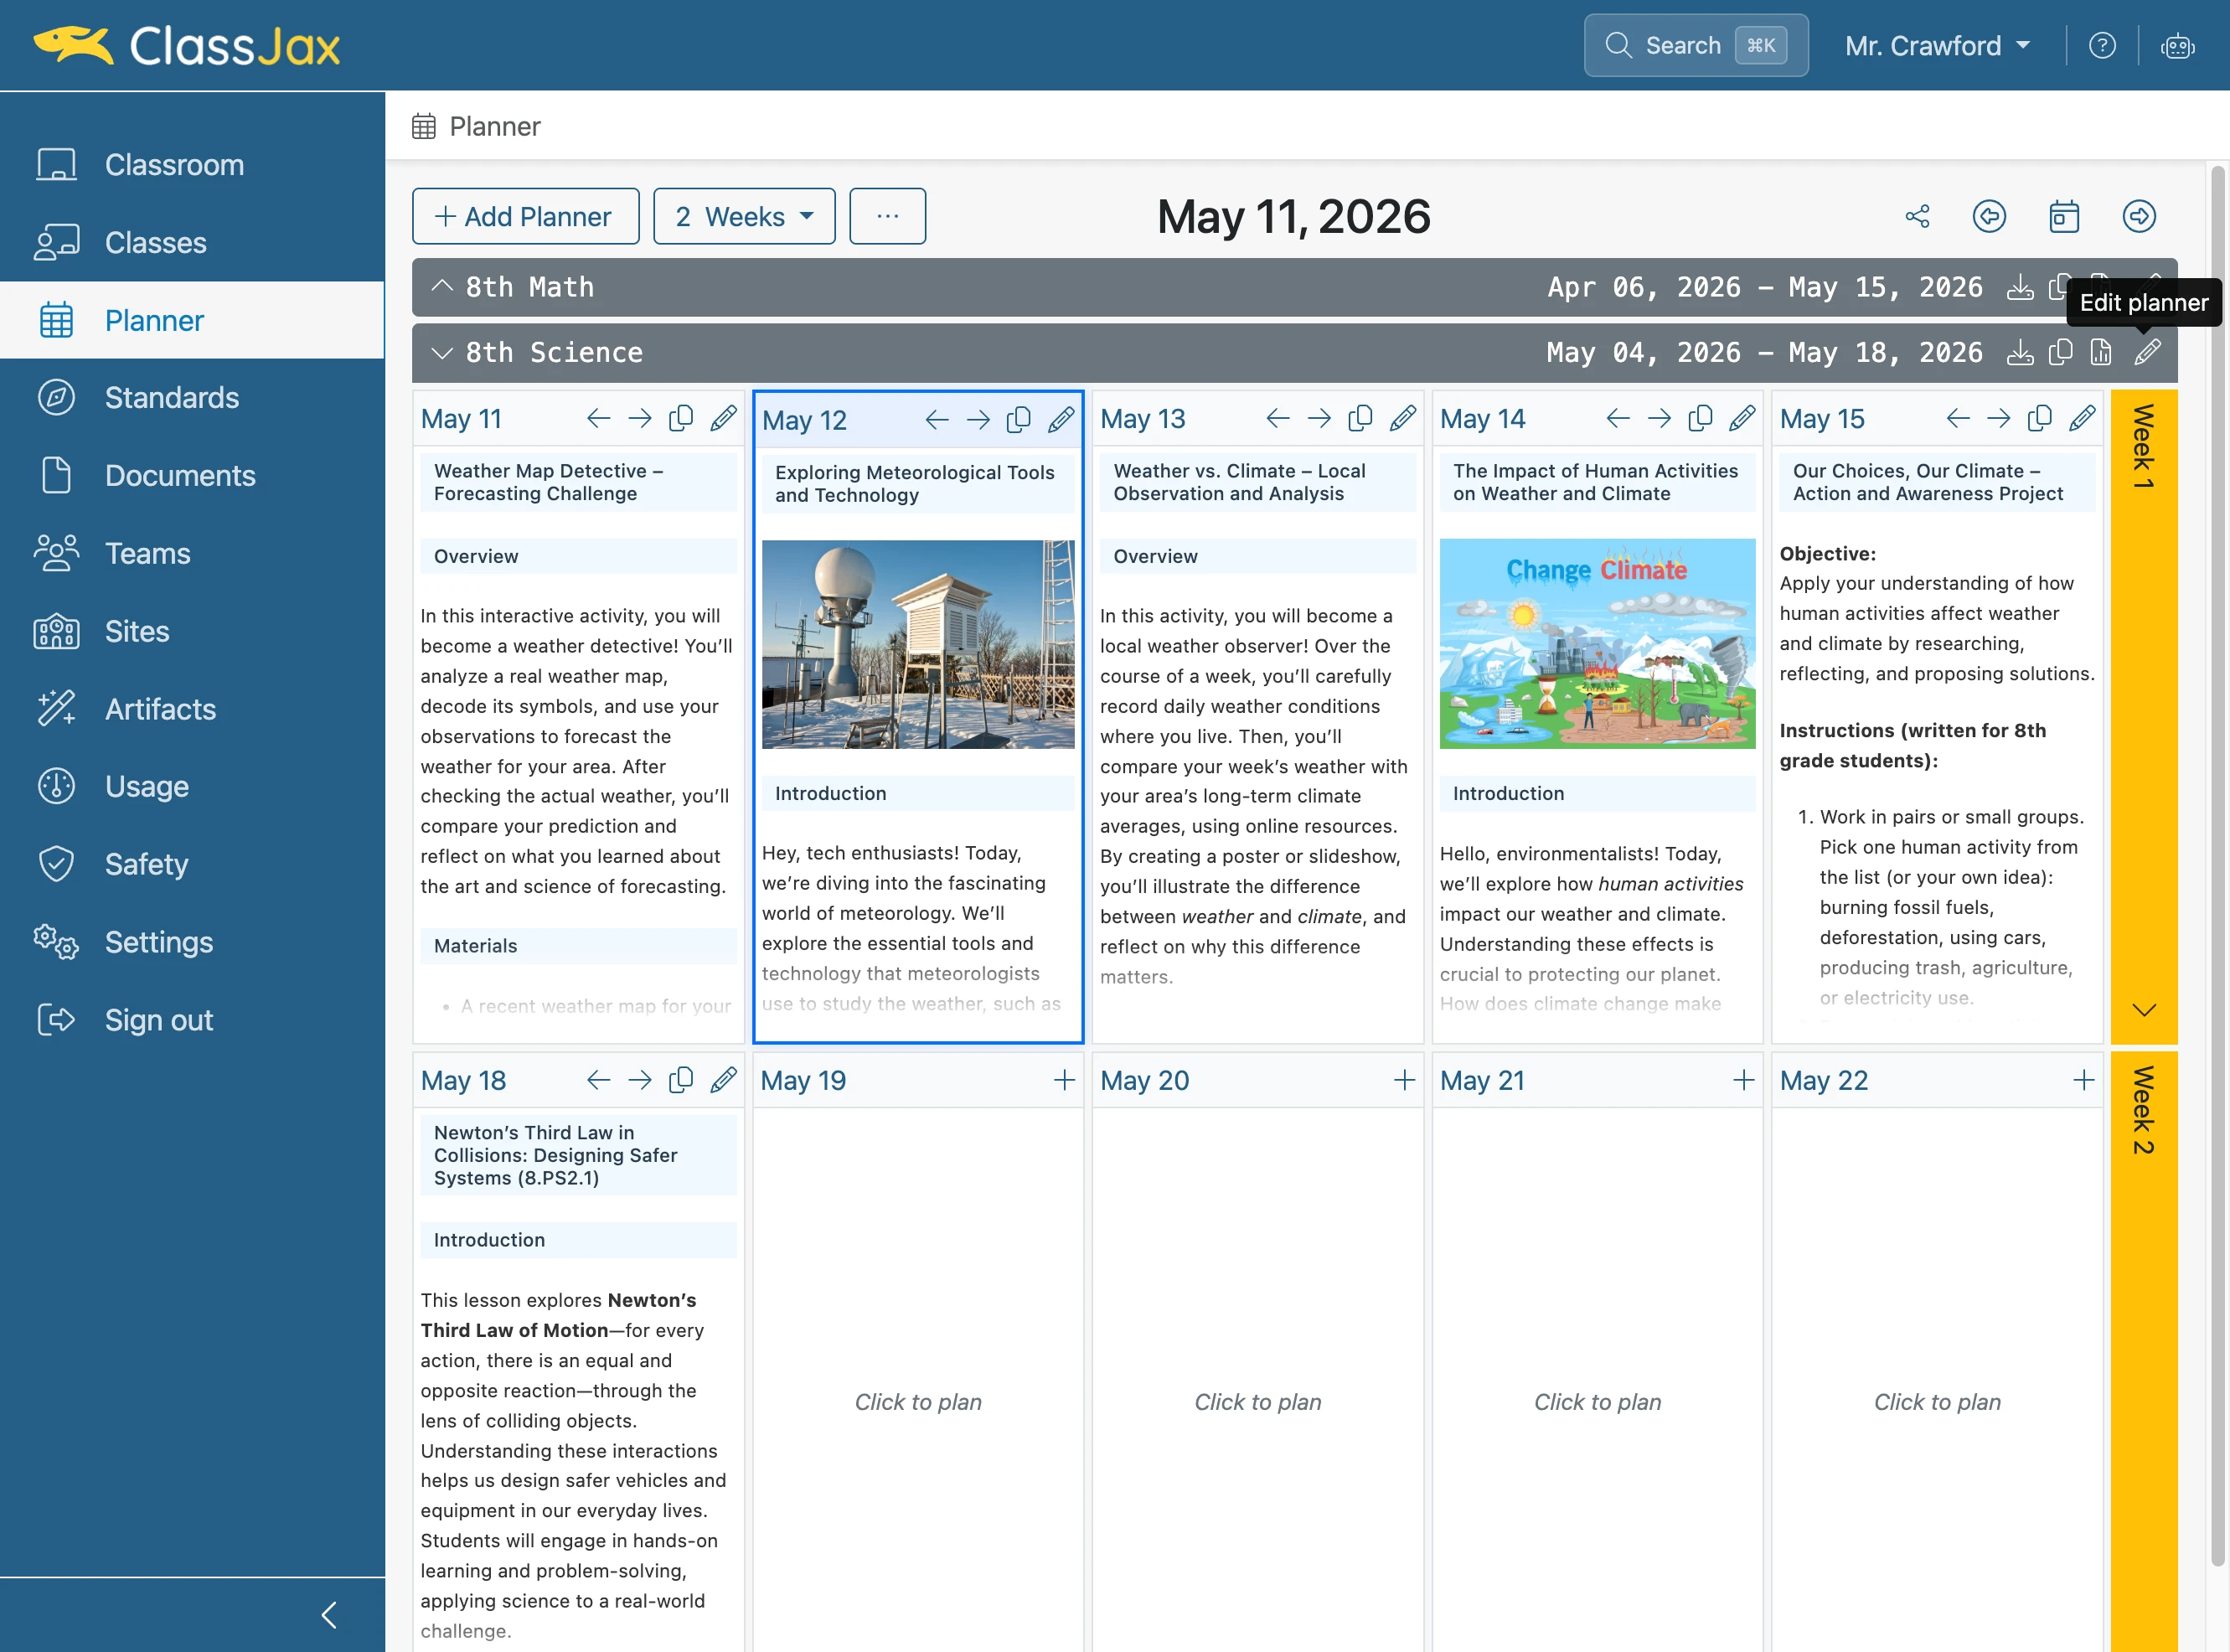Viewport: 2230px width, 1652px height.
Task: Open the 2 Weeks view dropdown
Action: click(744, 216)
